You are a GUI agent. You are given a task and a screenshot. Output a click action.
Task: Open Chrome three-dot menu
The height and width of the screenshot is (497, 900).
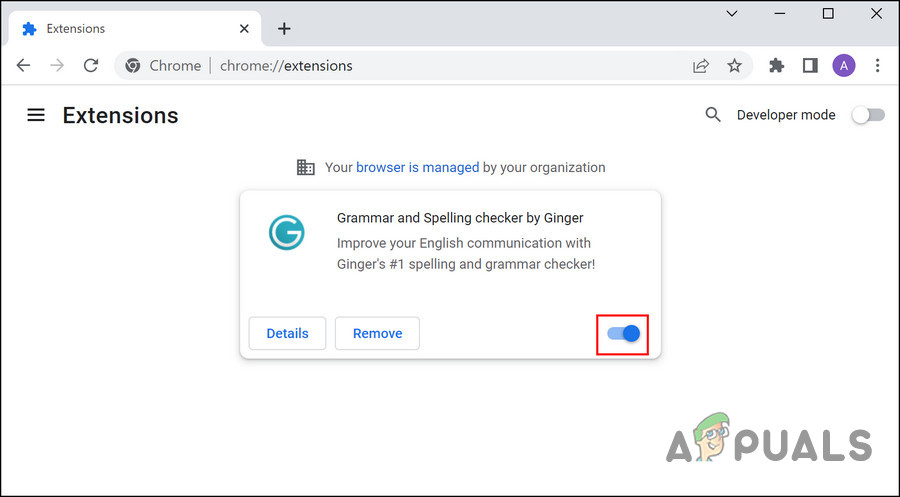click(x=877, y=65)
